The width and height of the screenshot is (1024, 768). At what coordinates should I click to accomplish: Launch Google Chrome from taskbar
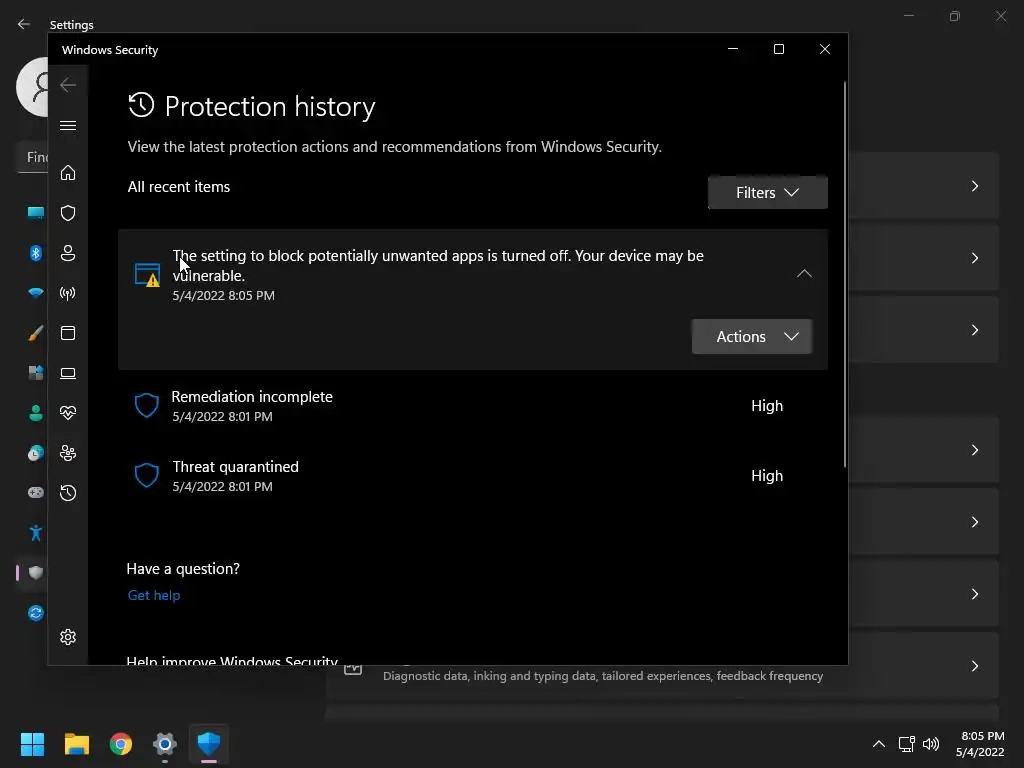(121, 744)
